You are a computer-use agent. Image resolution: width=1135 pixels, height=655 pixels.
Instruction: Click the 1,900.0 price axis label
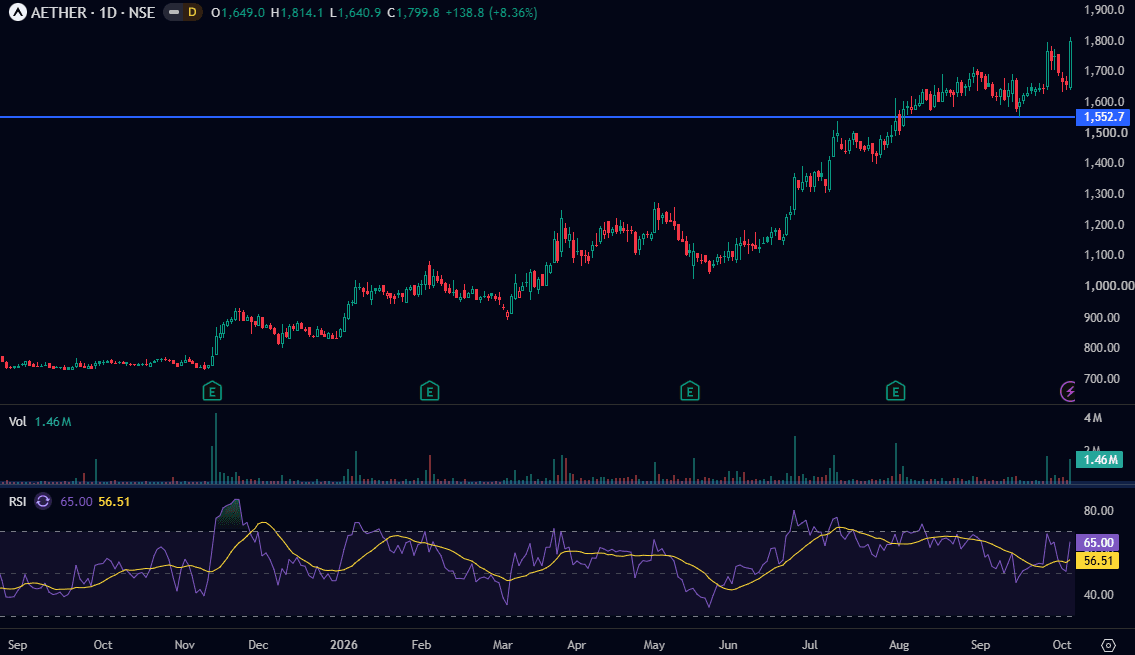coord(1104,9)
